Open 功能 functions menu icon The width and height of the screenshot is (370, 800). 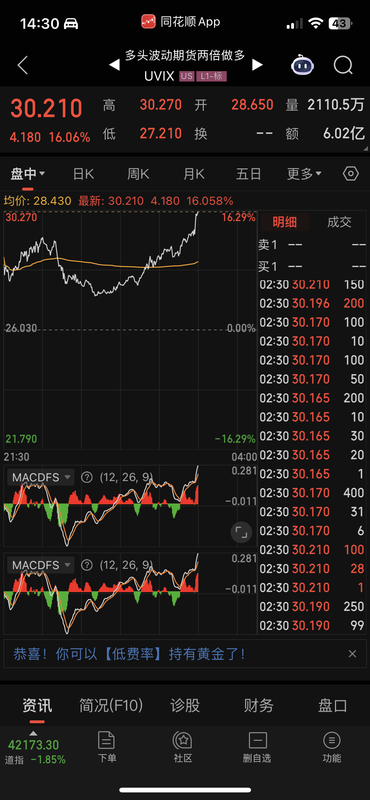coord(332,747)
